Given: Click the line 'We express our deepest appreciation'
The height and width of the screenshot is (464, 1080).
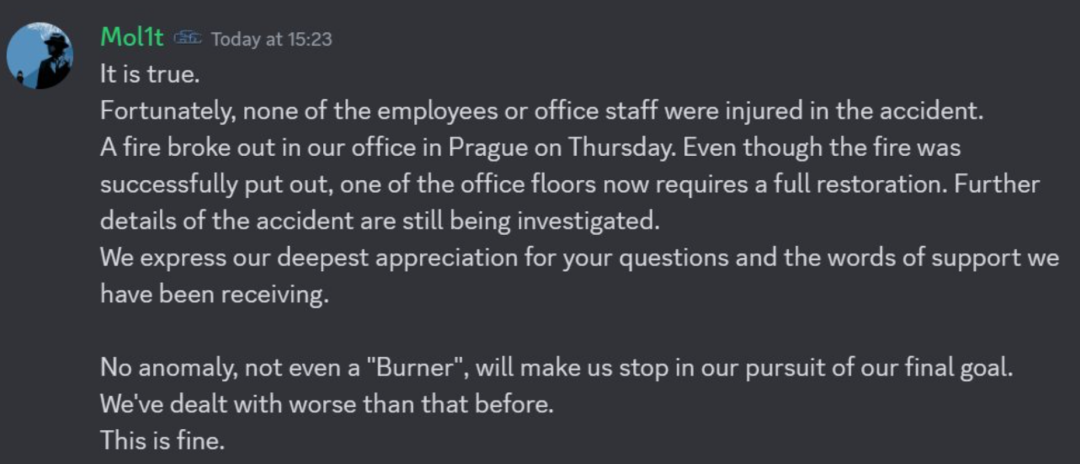Looking at the screenshot, I should [x=579, y=257].
